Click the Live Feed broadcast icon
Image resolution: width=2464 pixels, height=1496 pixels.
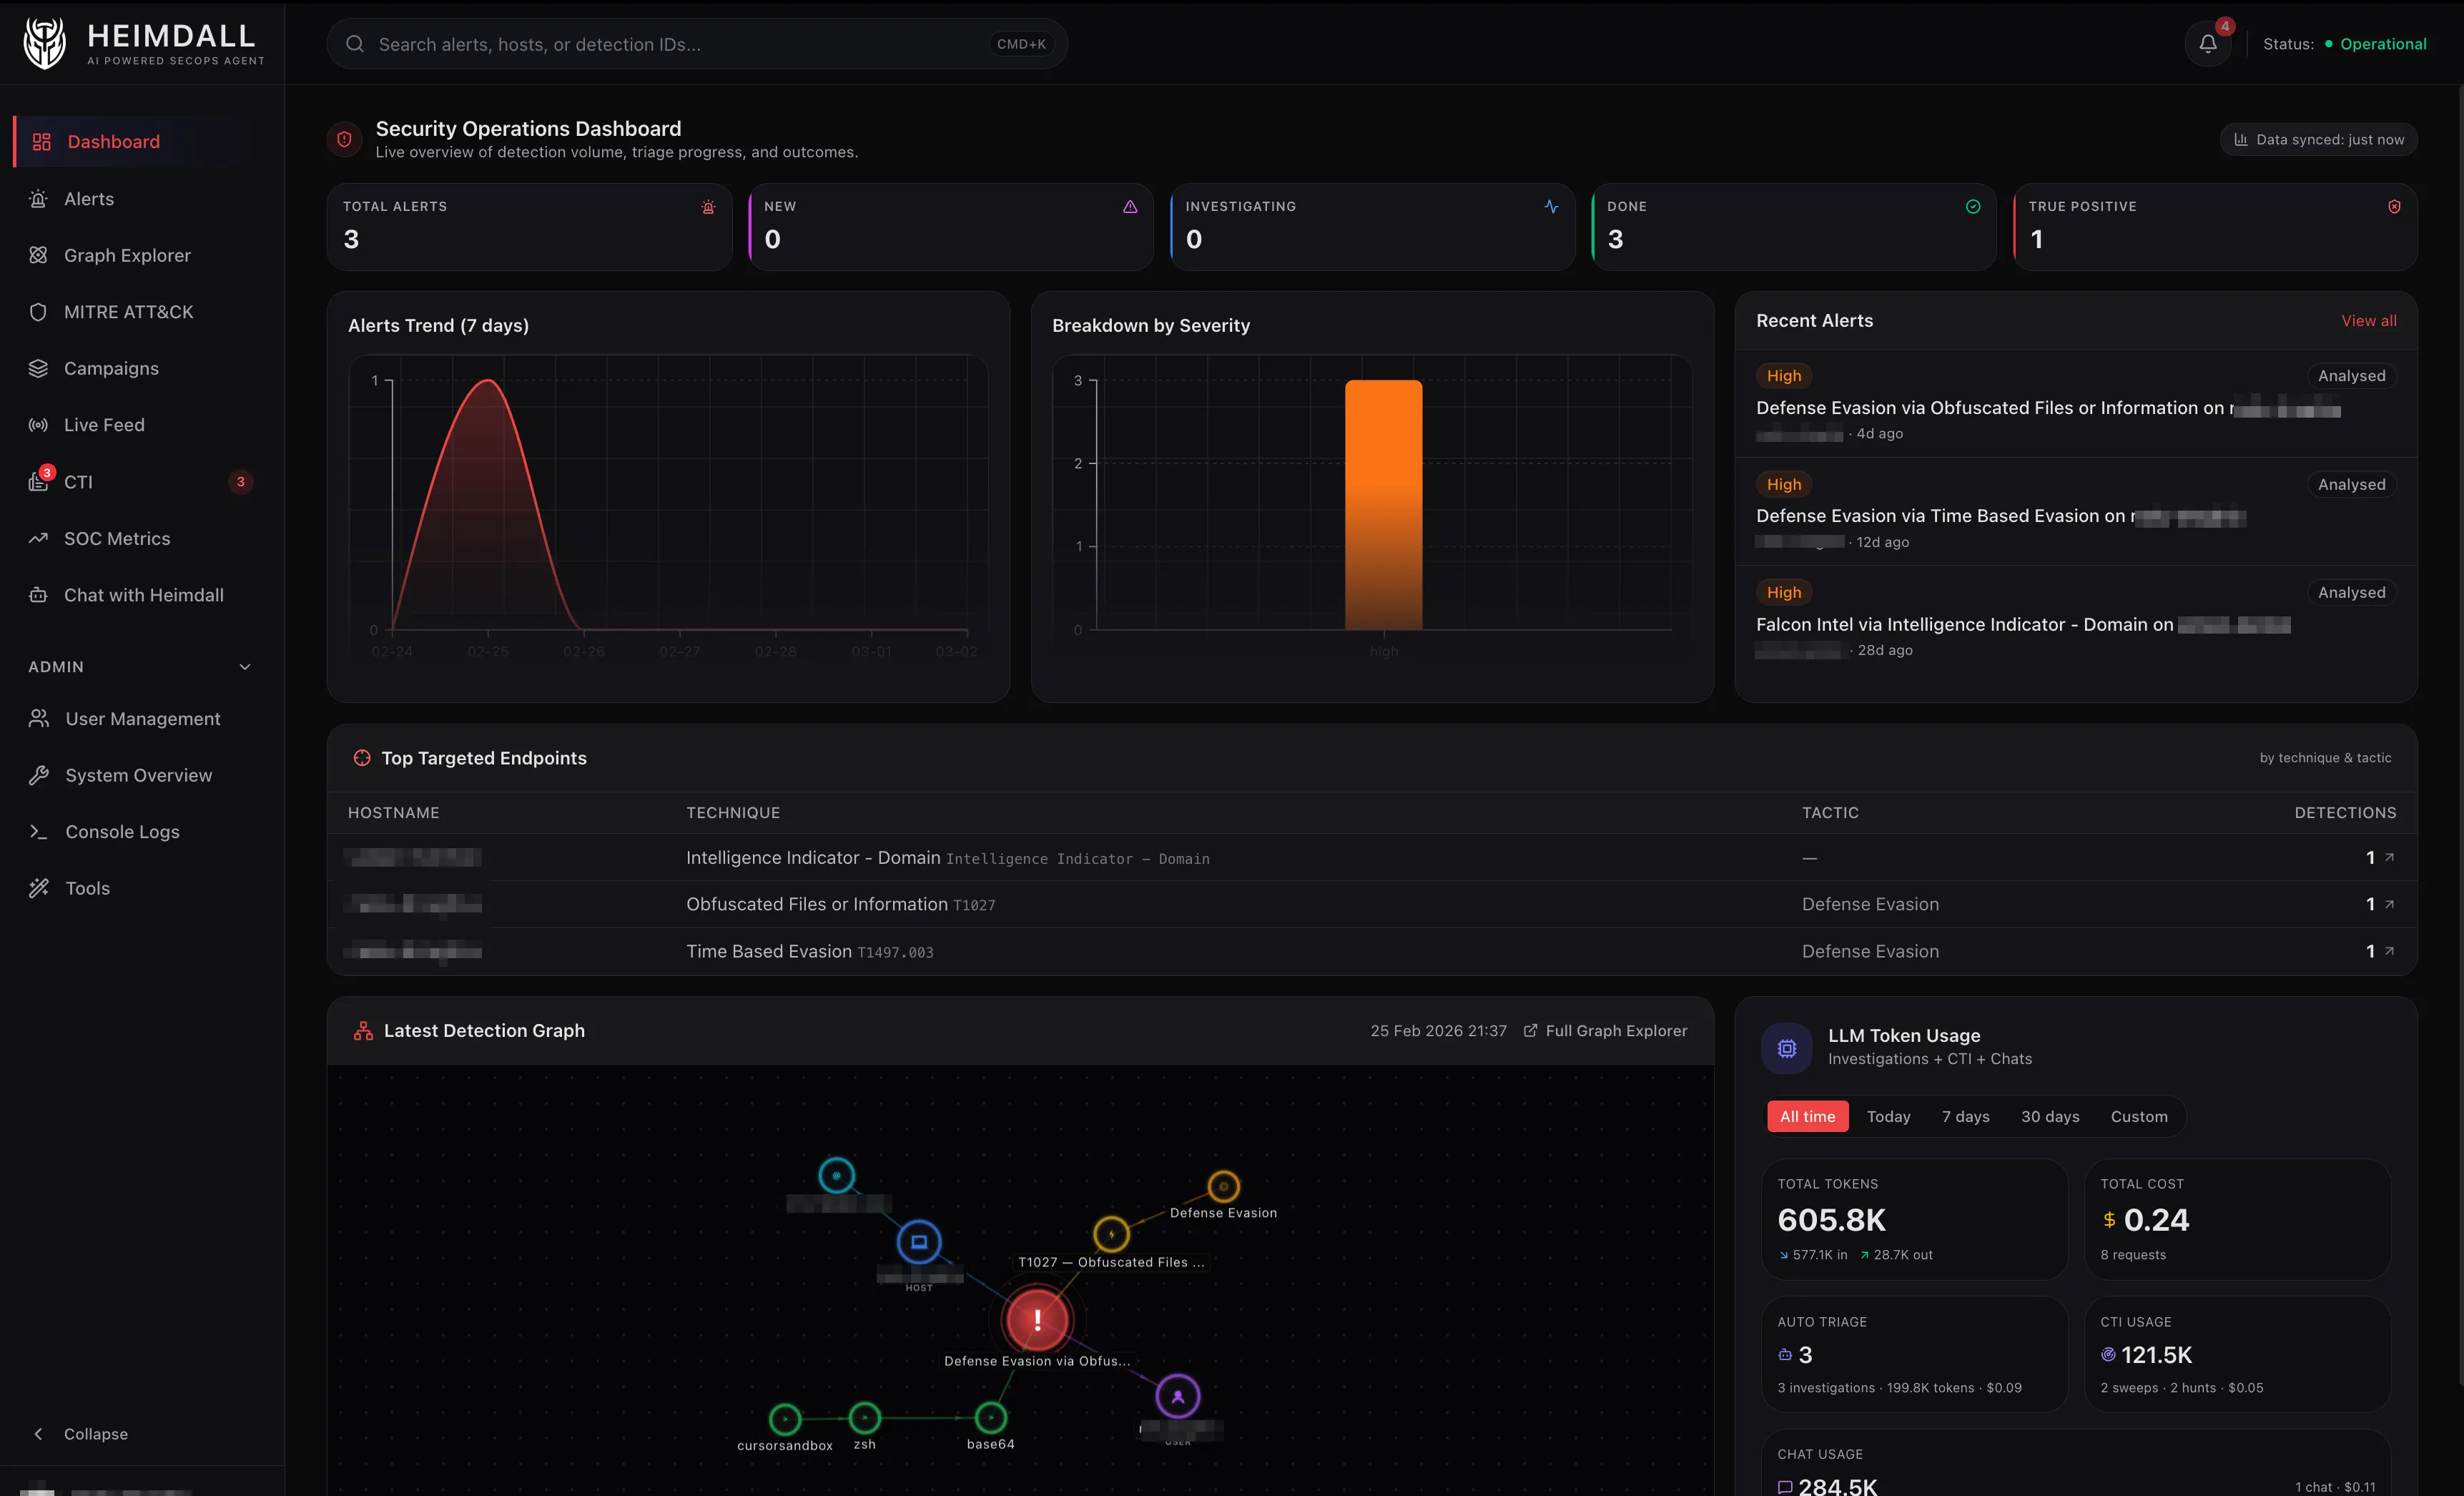point(38,424)
